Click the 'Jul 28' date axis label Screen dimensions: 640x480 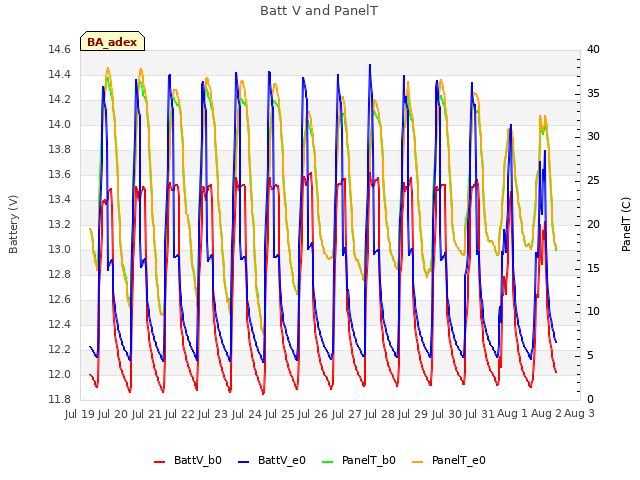[x=380, y=414]
